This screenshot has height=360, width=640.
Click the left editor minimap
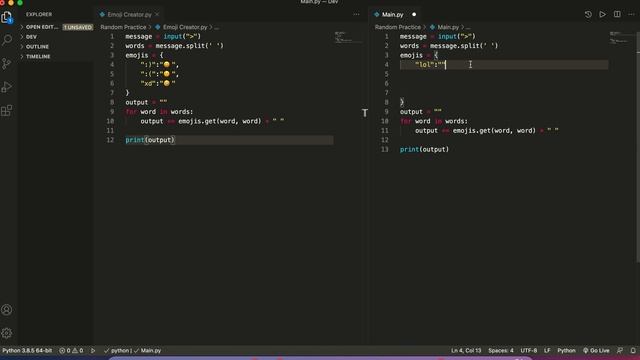tap(348, 37)
